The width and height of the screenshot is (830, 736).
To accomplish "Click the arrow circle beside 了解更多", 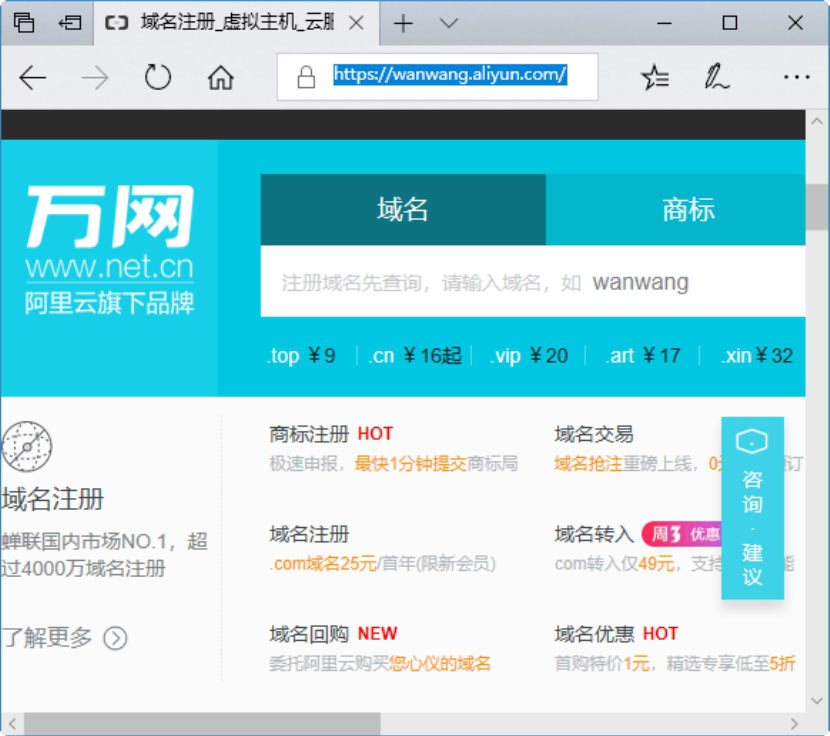I will pyautogui.click(x=116, y=638).
